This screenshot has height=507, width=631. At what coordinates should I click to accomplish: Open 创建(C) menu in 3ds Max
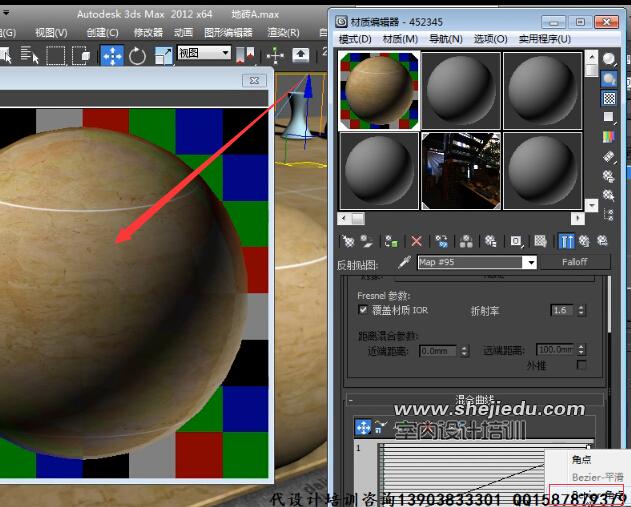102,33
